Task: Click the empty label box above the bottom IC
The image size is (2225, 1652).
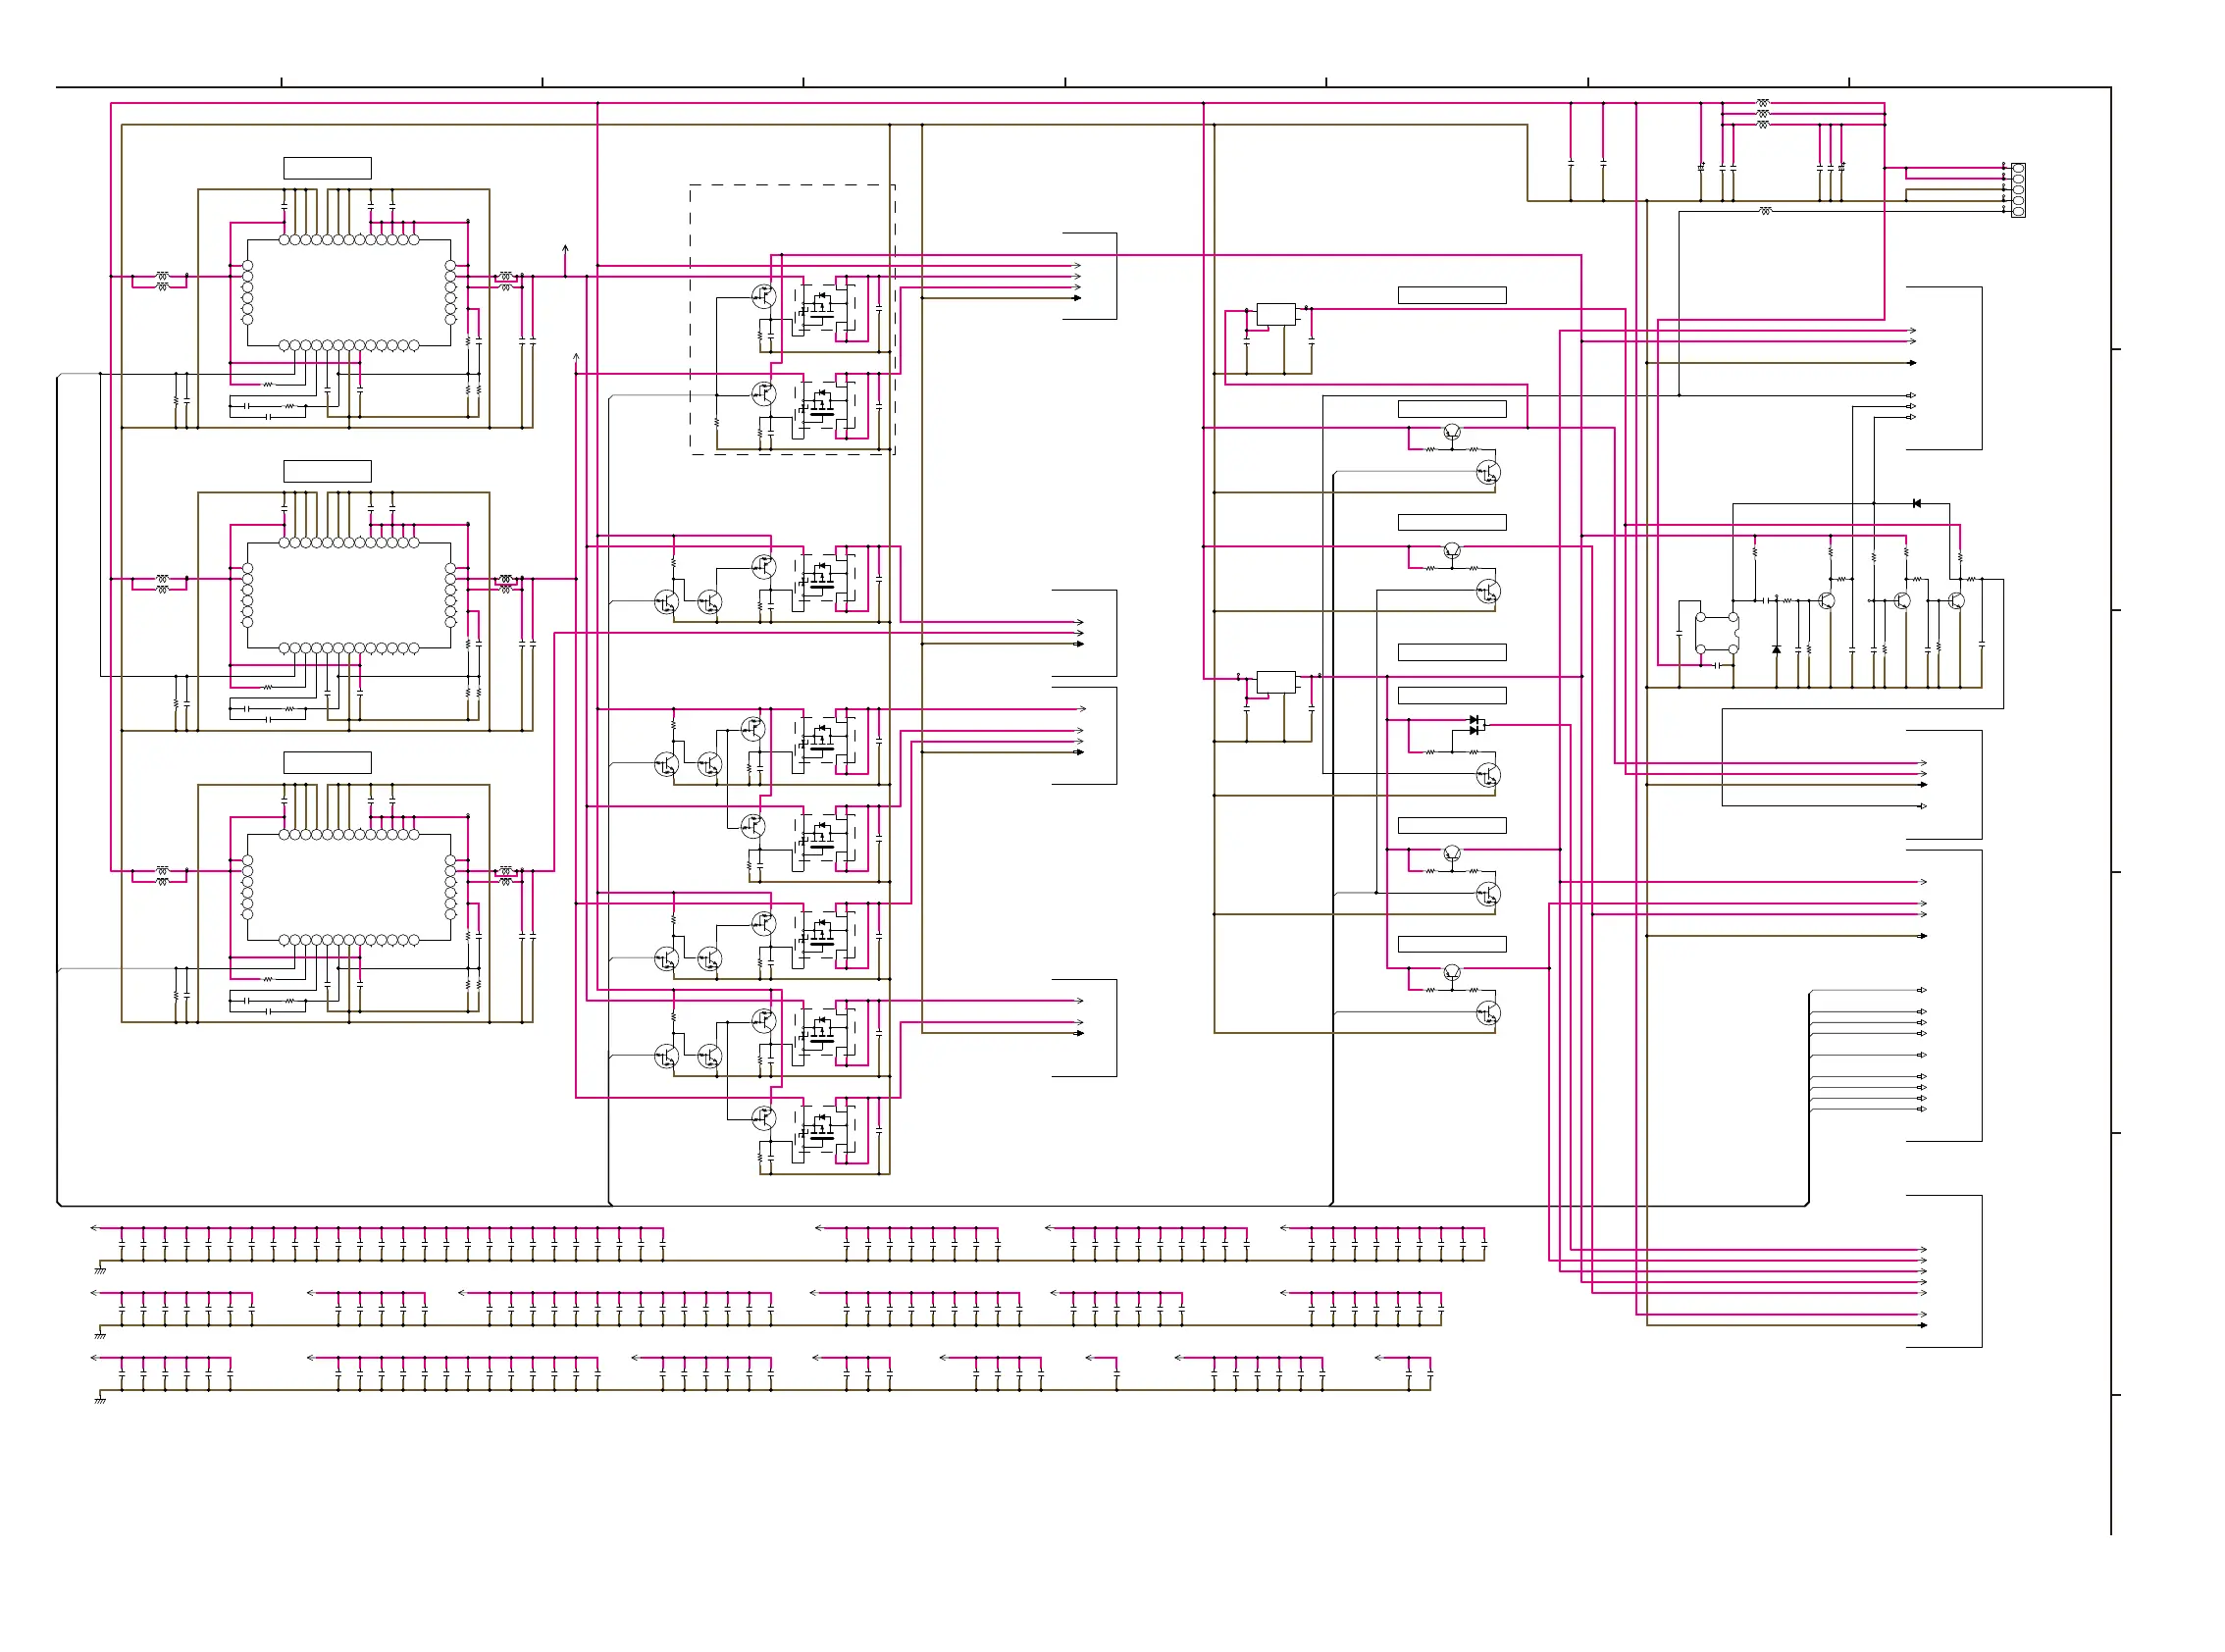Action: pos(327,762)
